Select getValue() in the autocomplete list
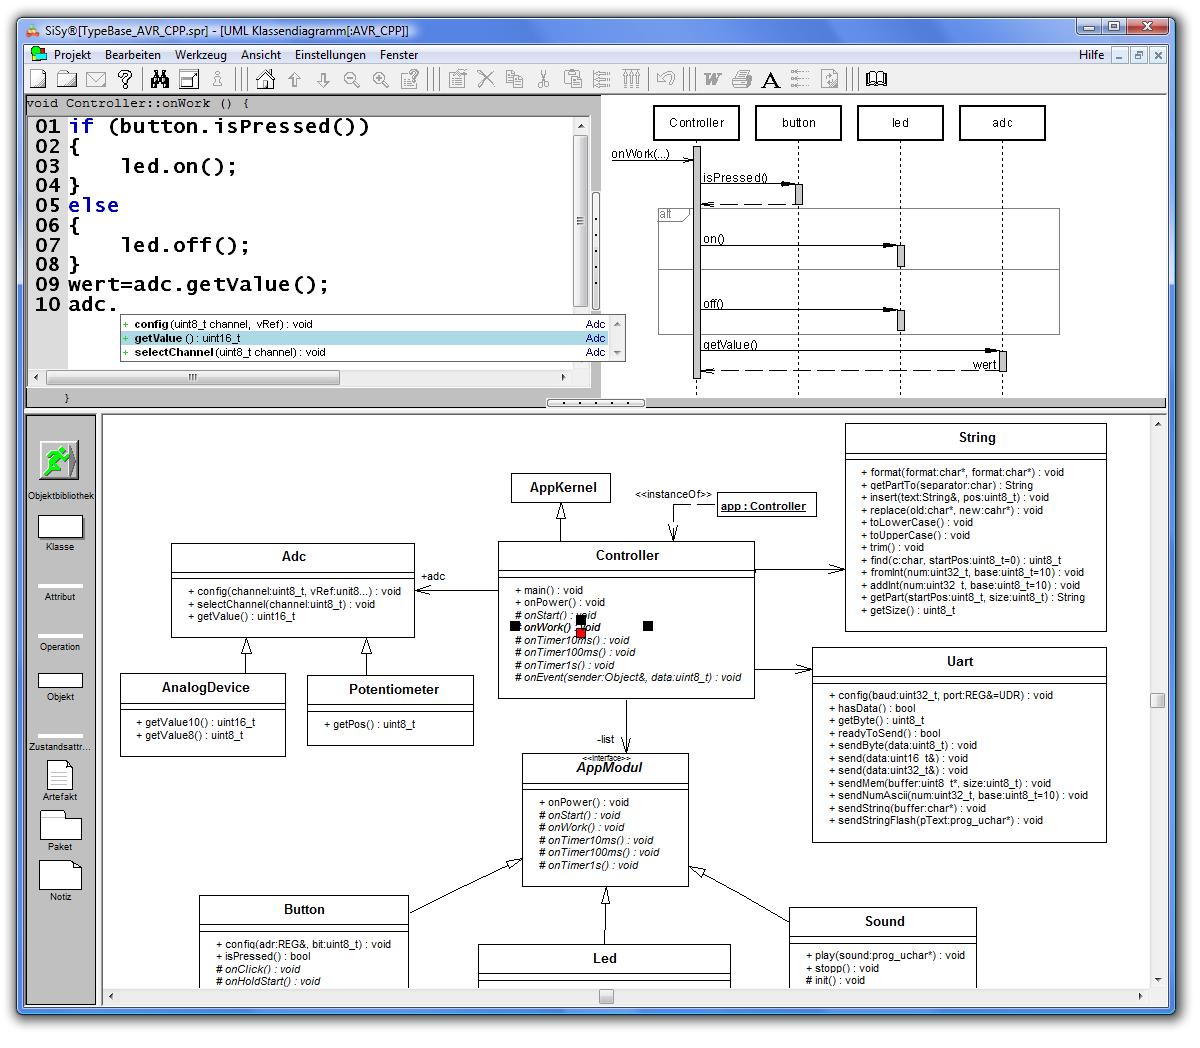Screen dimensions: 1200x1048 coord(187,338)
